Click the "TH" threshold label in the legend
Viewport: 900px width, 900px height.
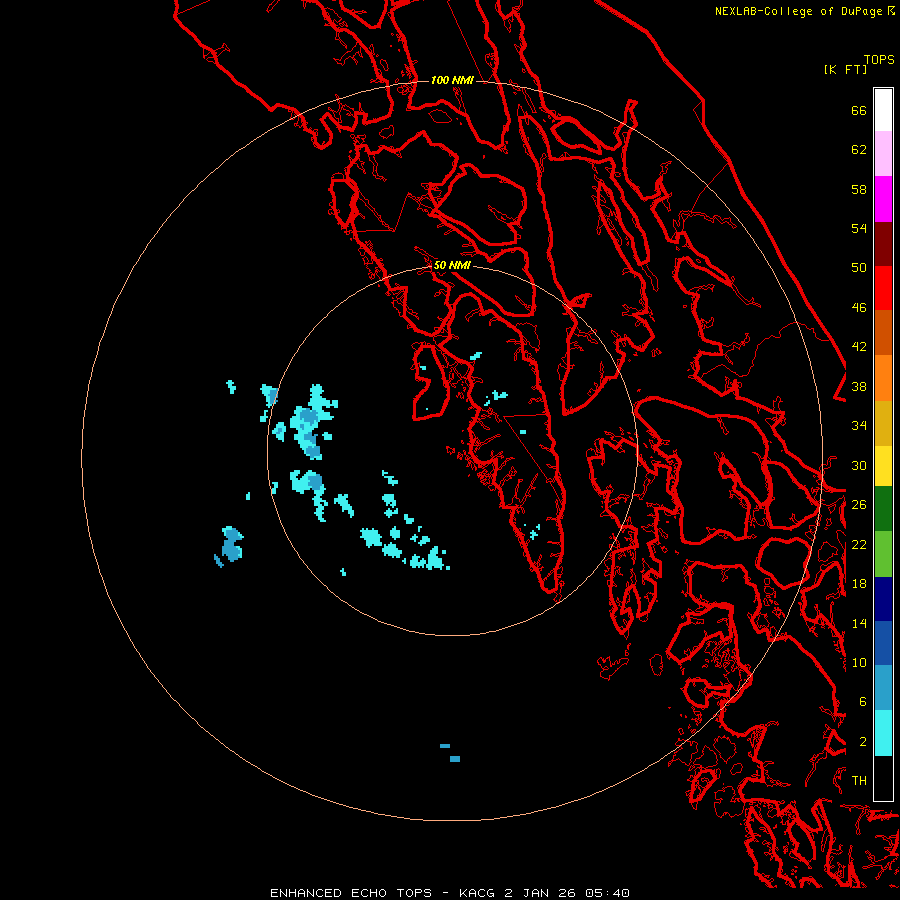(x=859, y=781)
